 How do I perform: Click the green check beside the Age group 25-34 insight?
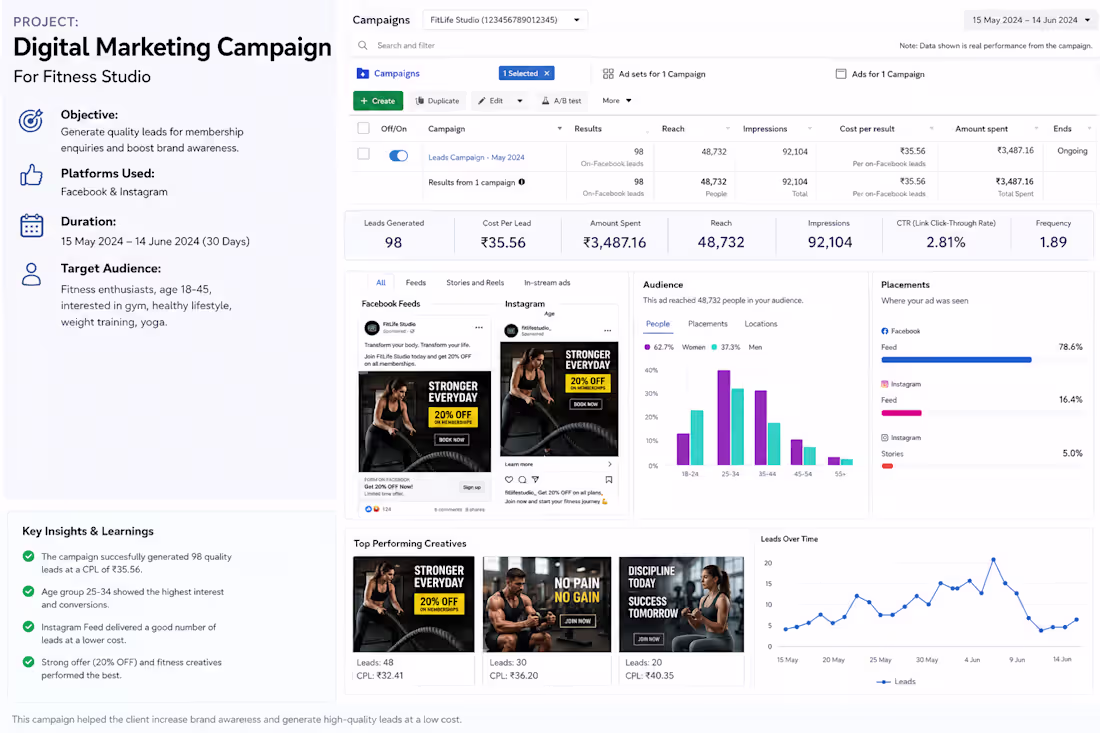[x=29, y=591]
